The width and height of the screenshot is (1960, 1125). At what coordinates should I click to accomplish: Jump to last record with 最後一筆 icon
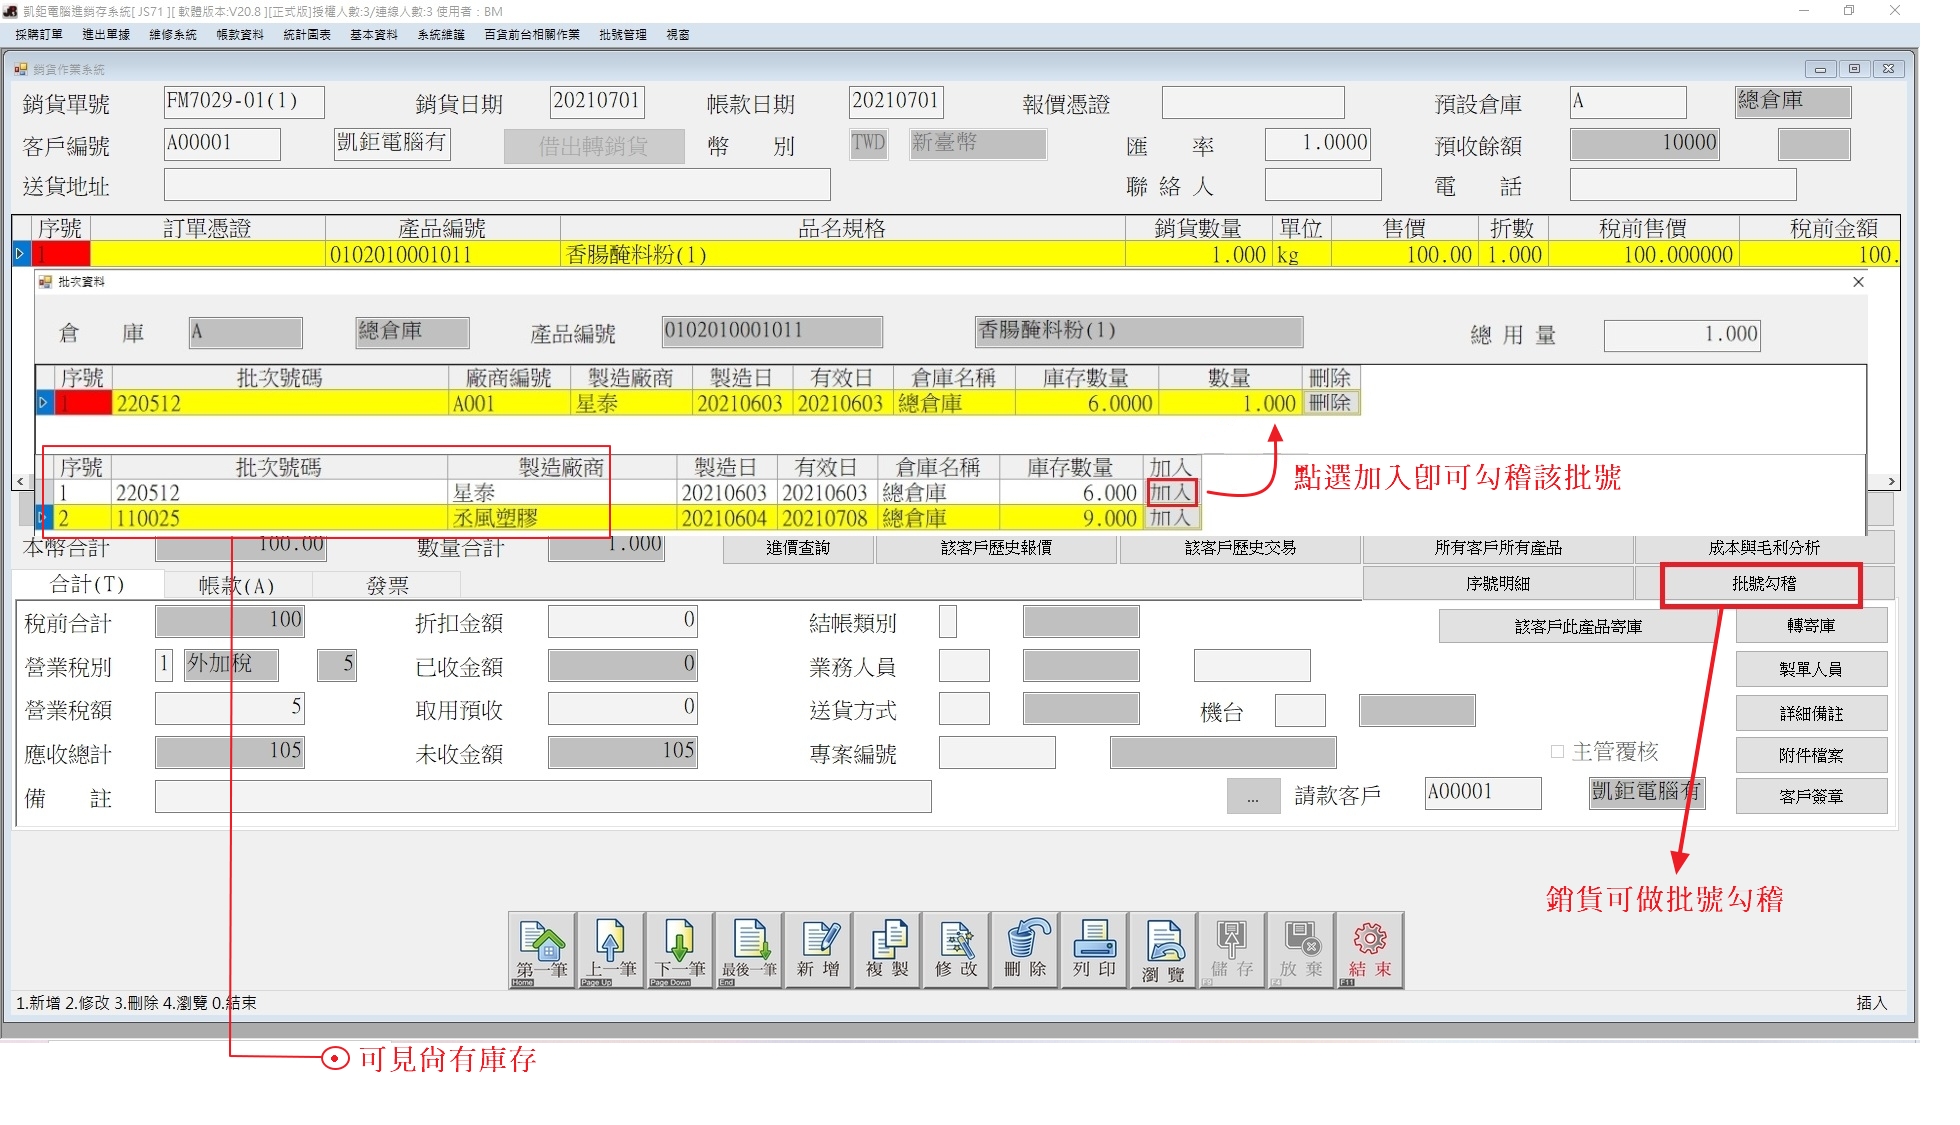pyautogui.click(x=749, y=950)
